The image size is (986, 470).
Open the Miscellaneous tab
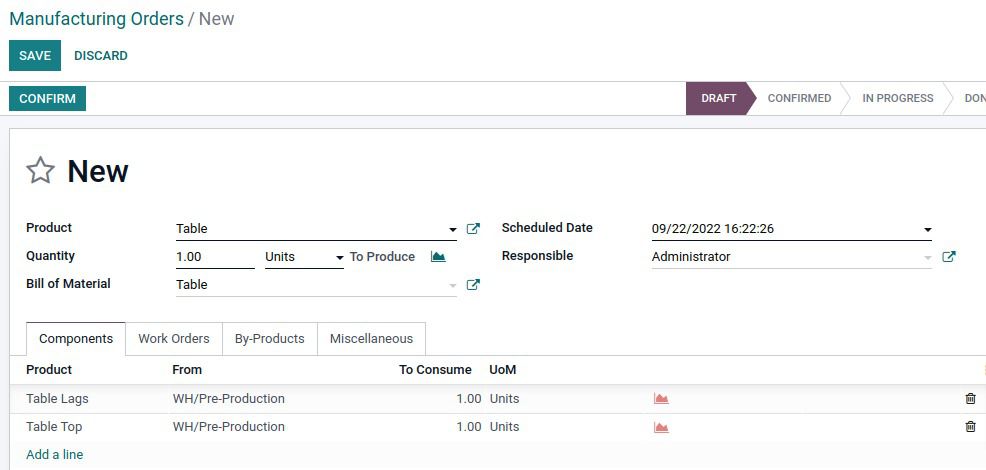(371, 339)
